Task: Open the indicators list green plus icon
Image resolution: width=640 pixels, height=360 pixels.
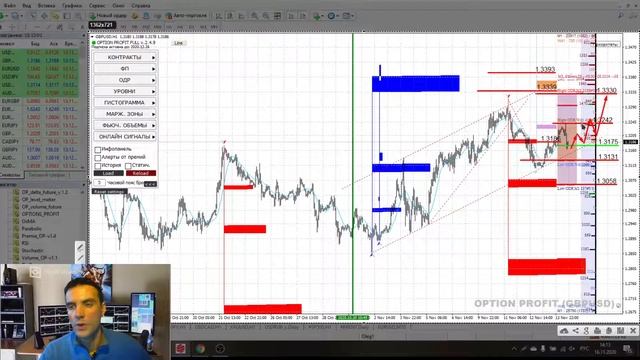Action: tap(318, 16)
